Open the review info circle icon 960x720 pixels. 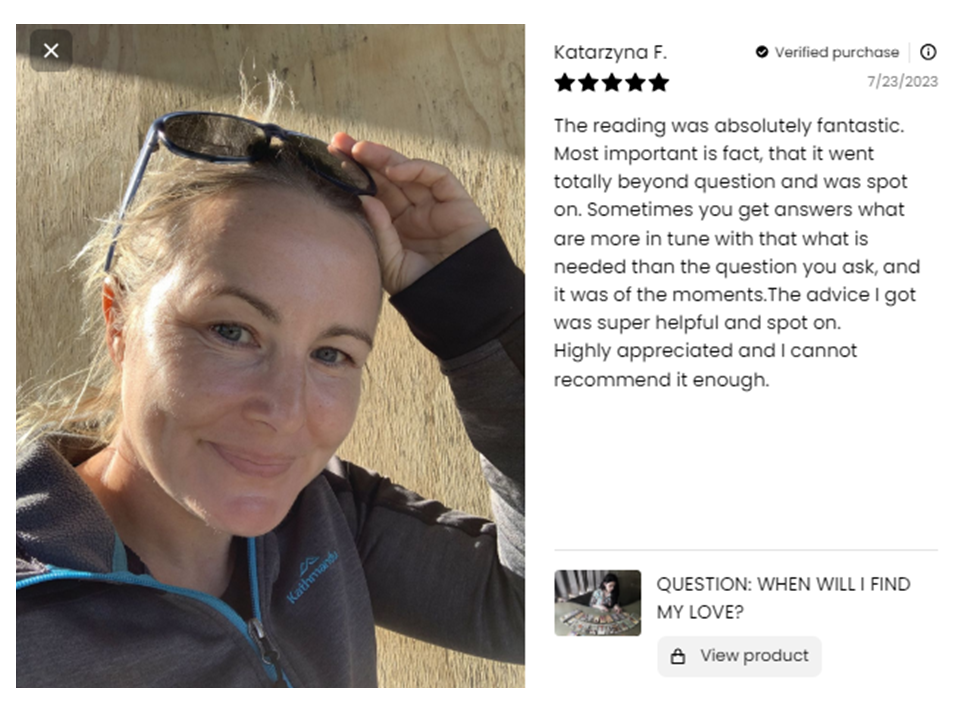[x=928, y=52]
